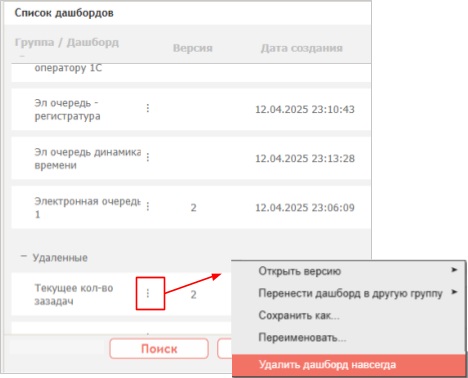Select the Эл очередь - регистратура row
The width and height of the screenshot is (468, 378).
click(x=191, y=109)
